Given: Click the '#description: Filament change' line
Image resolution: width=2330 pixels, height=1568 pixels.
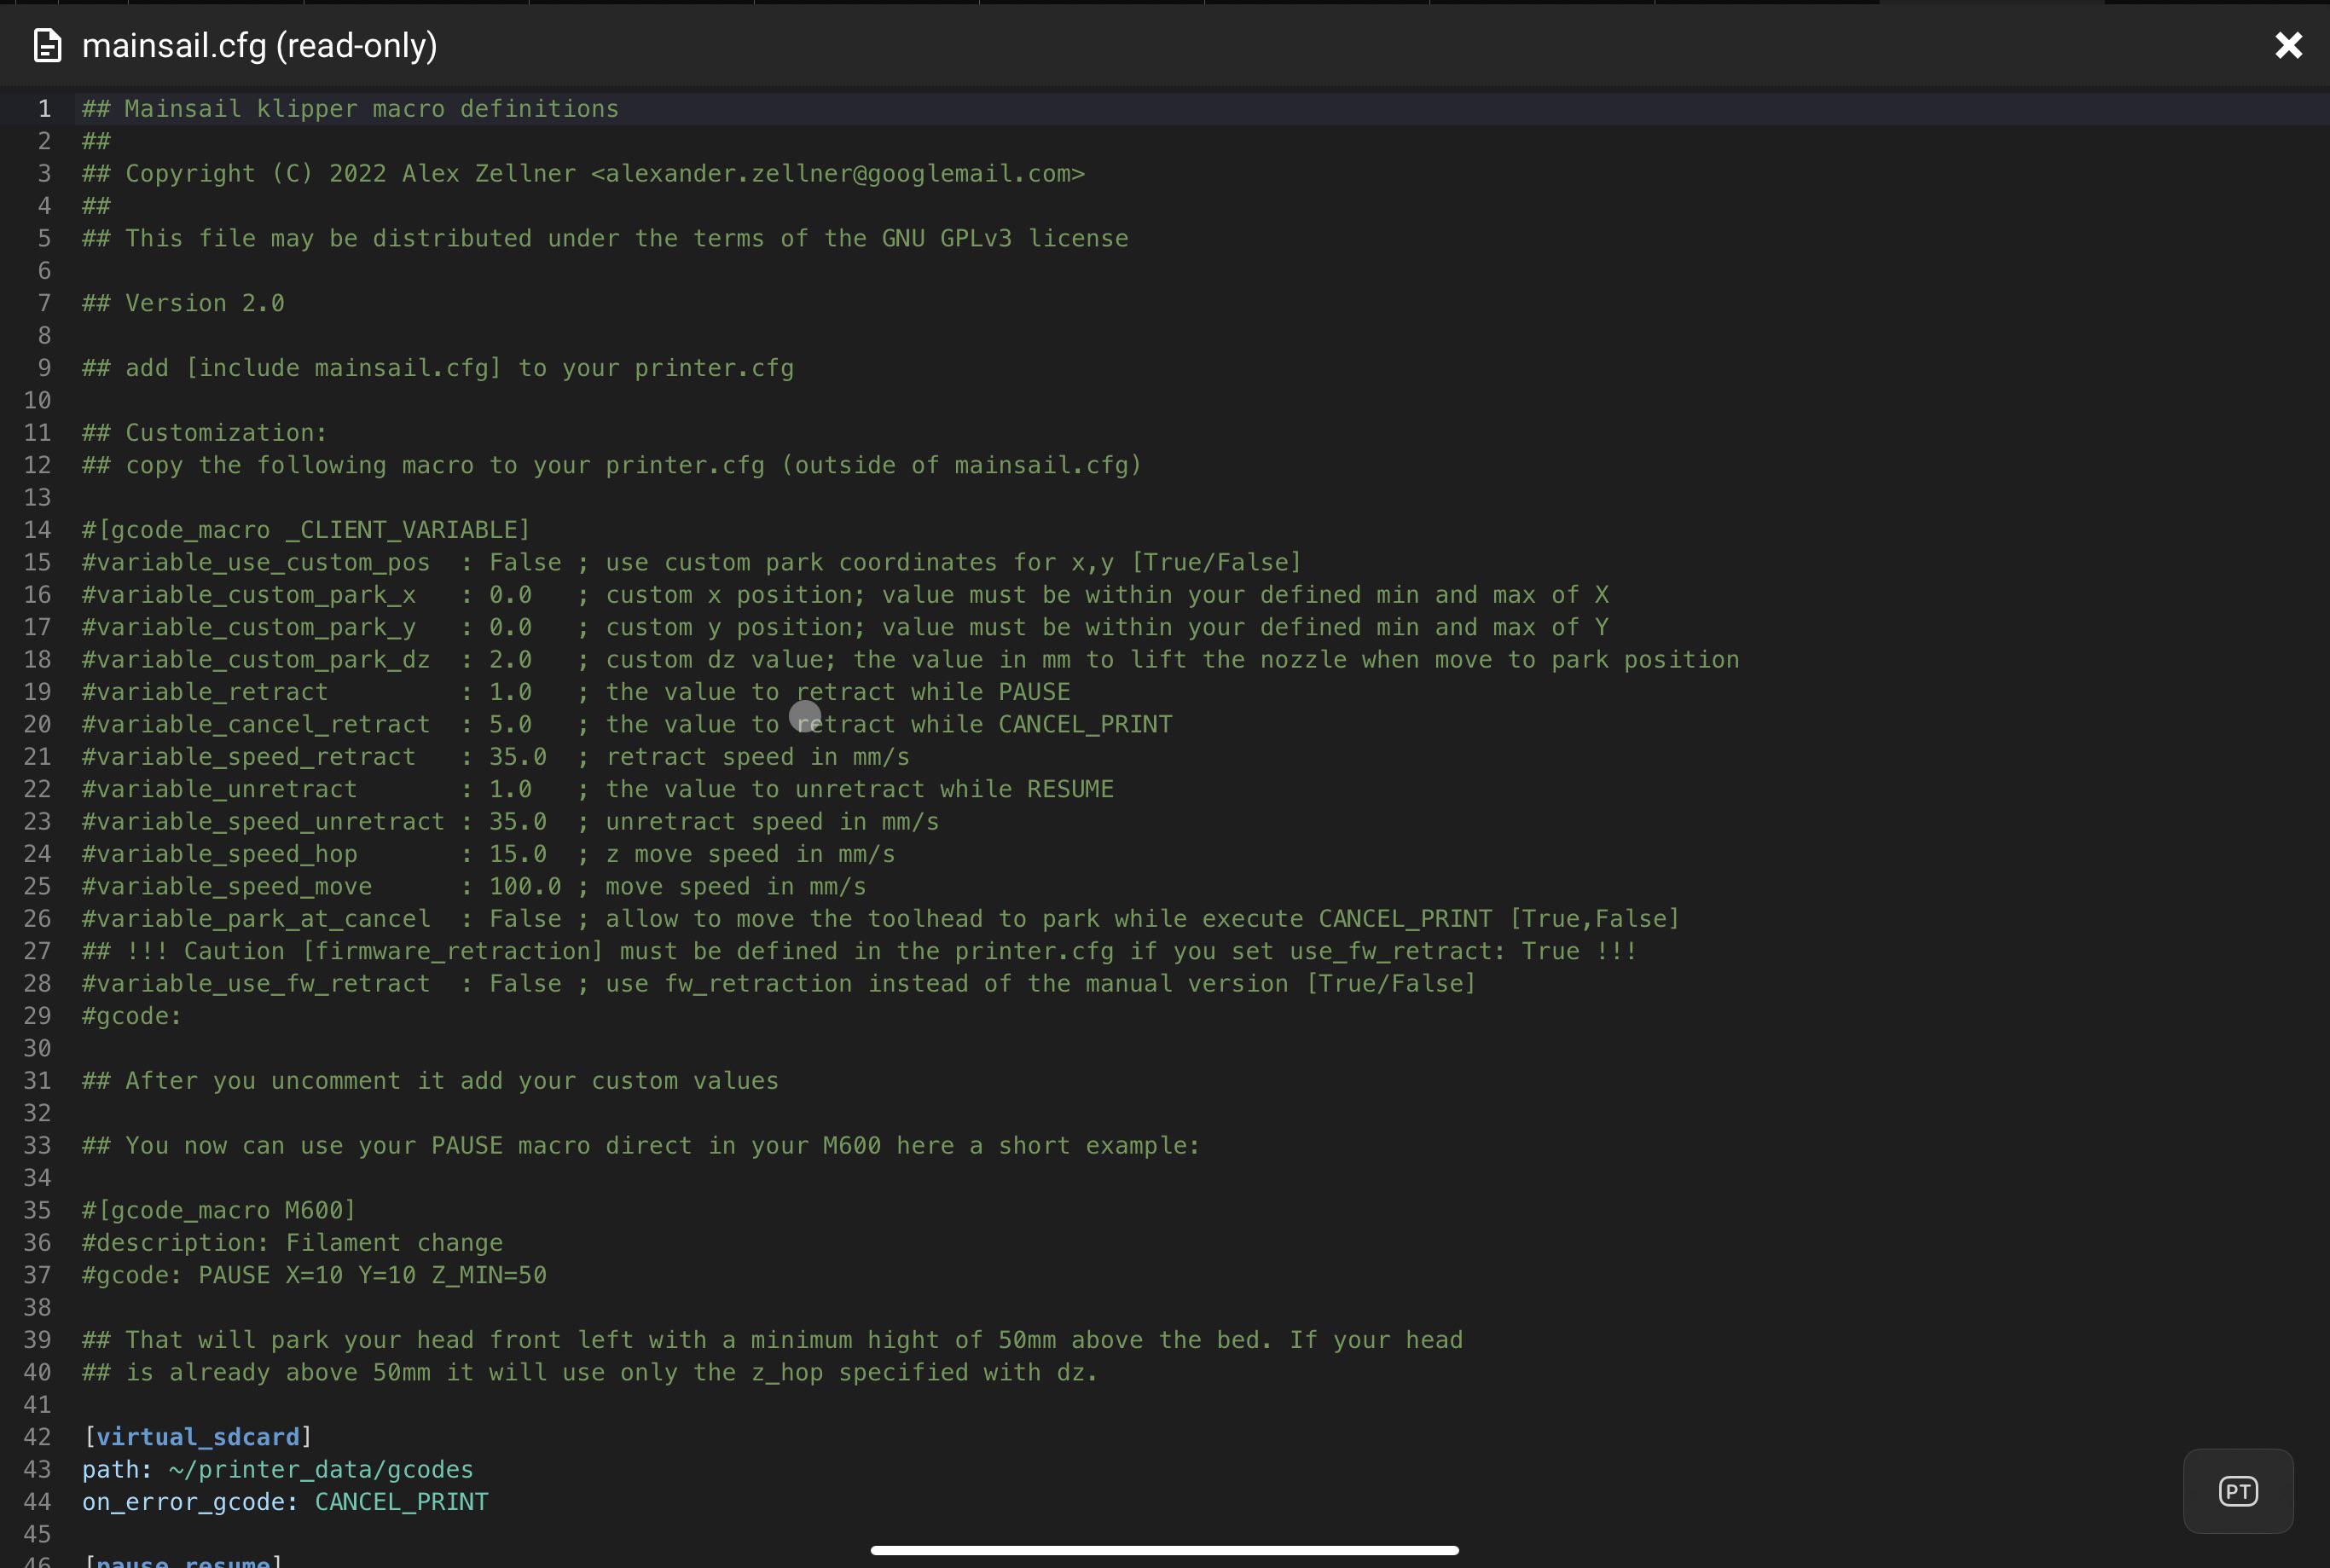Looking at the screenshot, I should coord(292,1243).
